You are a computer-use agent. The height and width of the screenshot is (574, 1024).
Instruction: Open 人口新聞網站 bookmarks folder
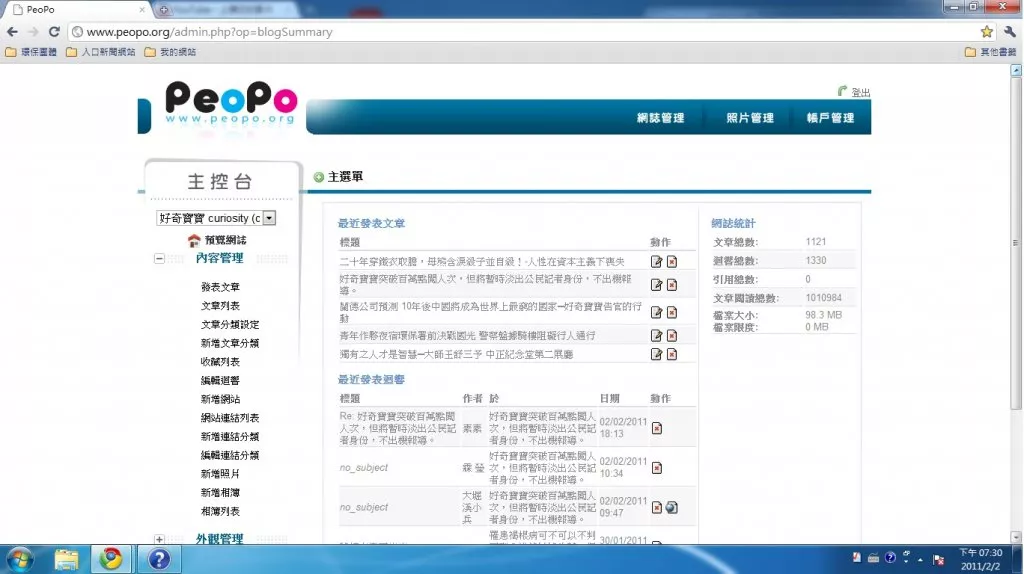click(x=101, y=52)
